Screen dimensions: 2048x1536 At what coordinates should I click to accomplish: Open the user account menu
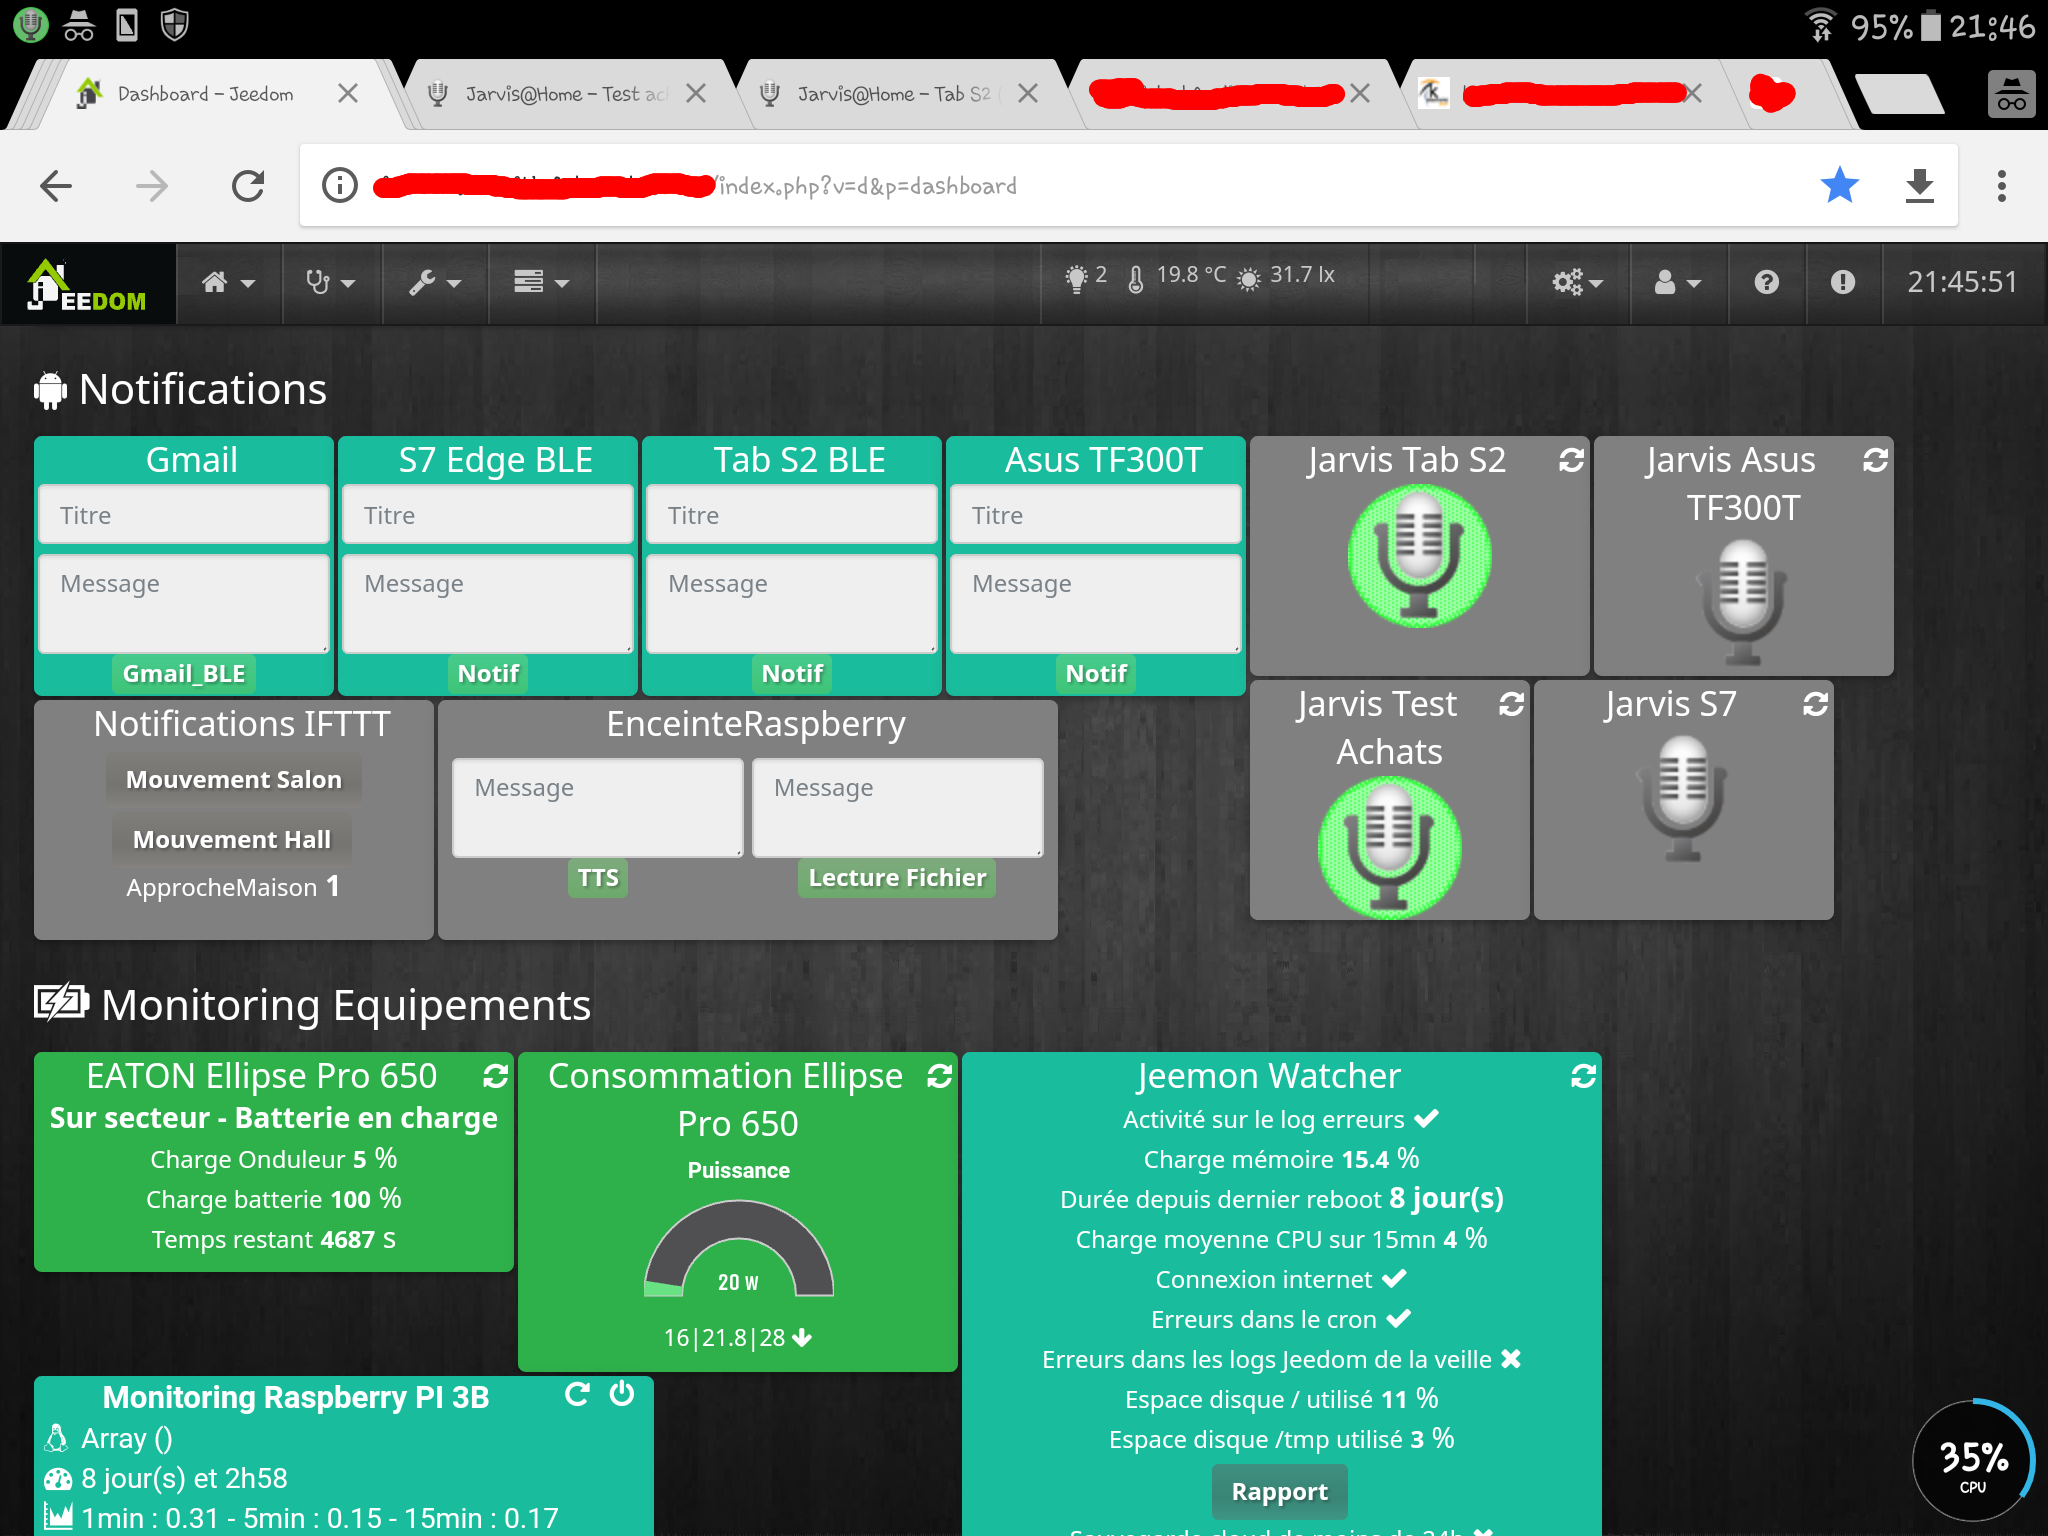click(x=1677, y=283)
